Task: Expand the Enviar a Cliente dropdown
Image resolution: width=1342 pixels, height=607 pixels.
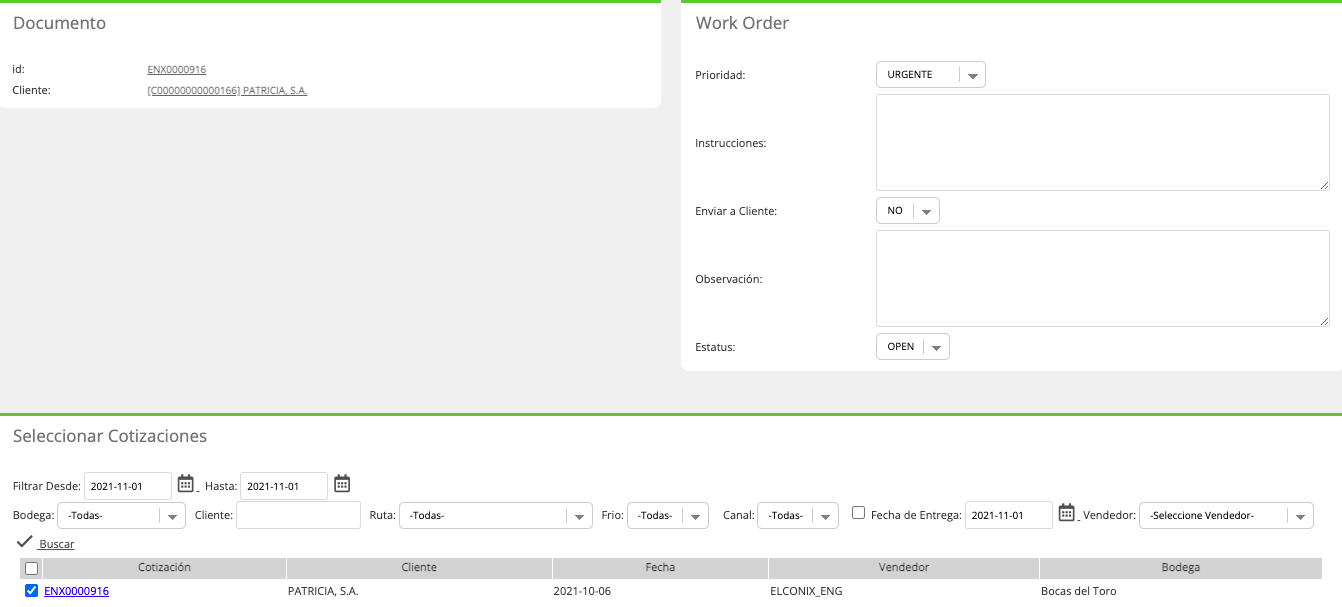Action: (907, 211)
